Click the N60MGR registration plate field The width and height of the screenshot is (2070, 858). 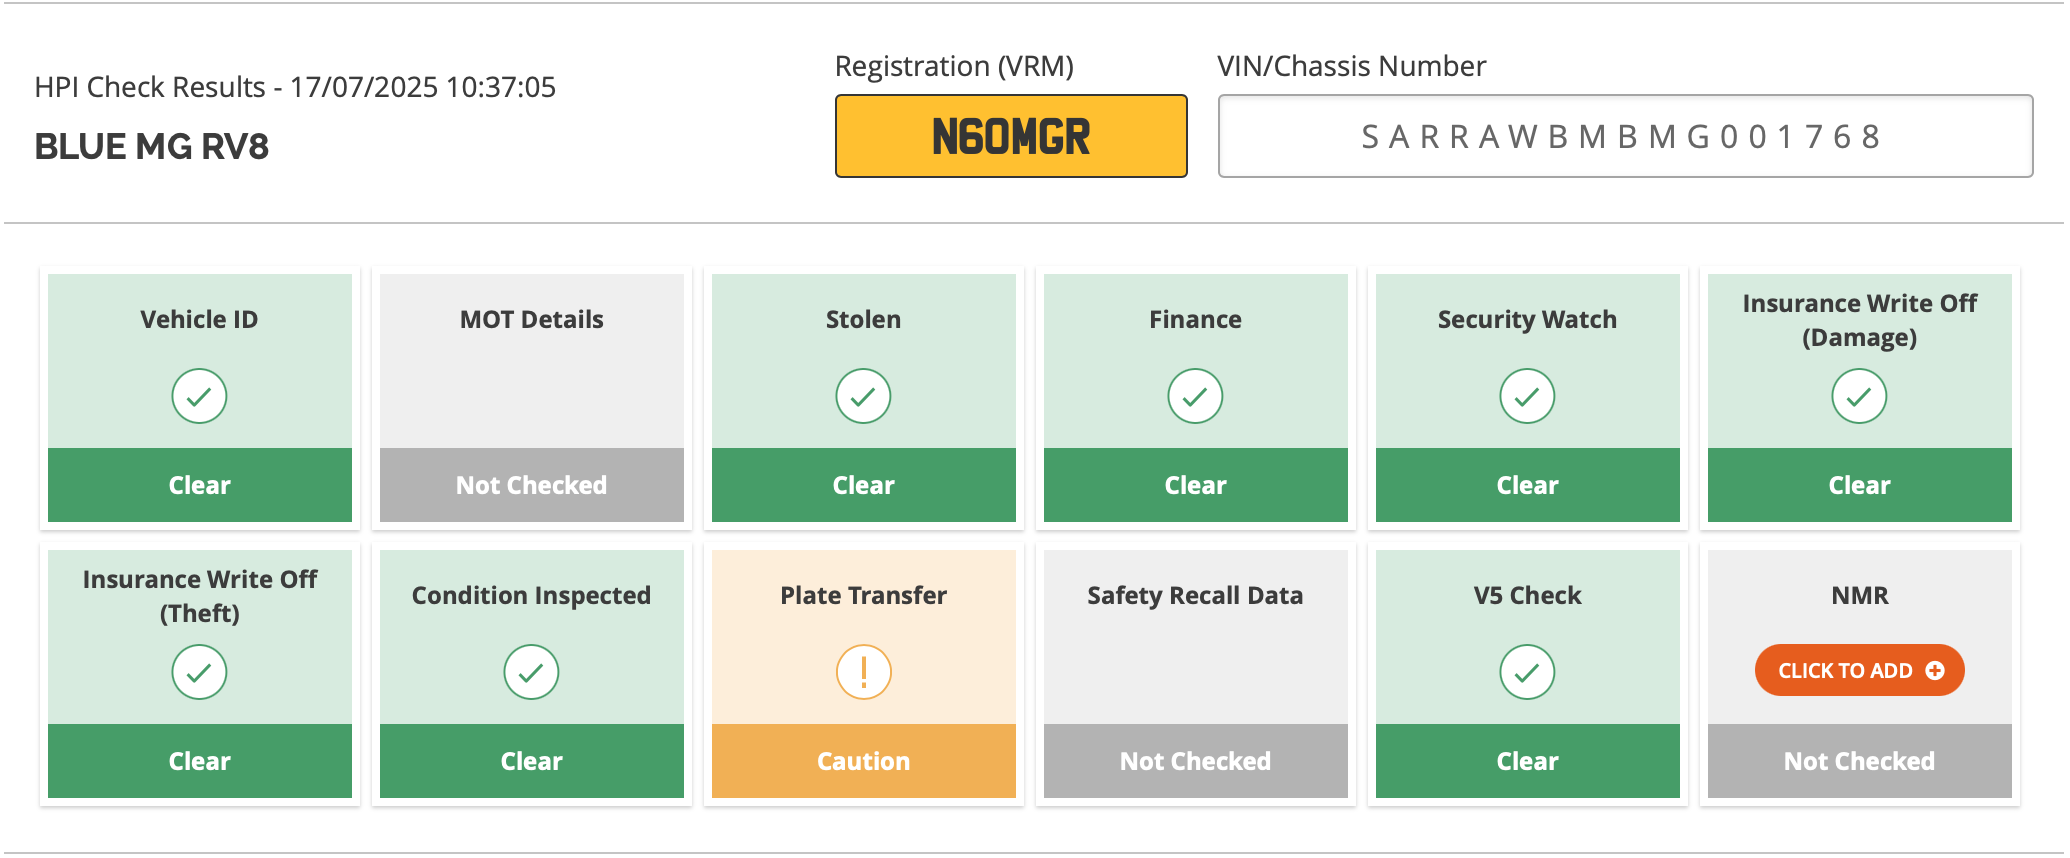click(x=1011, y=136)
